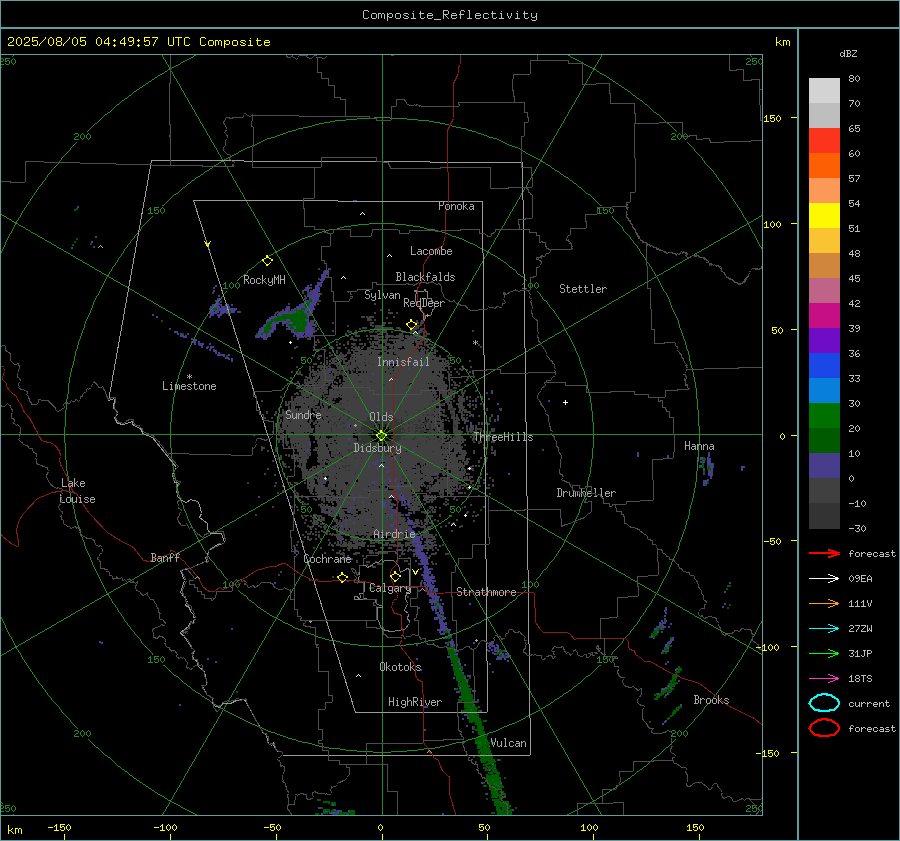The height and width of the screenshot is (841, 900).
Task: Click the magenta 18TS arrow icon
Action: click(x=824, y=679)
